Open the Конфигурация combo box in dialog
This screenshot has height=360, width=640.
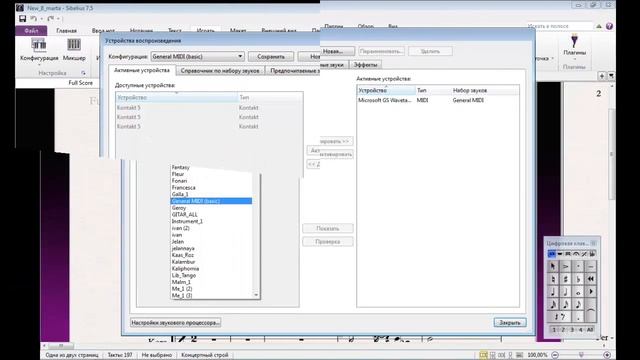198,56
